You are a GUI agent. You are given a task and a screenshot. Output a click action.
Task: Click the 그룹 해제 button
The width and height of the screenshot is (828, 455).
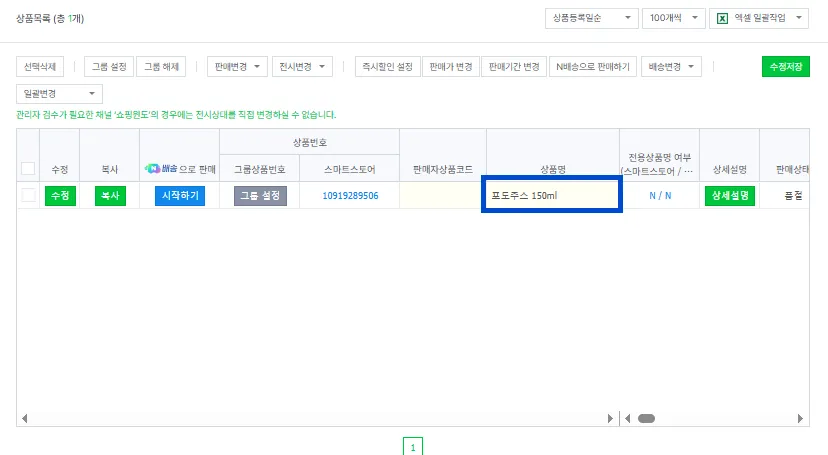point(161,67)
